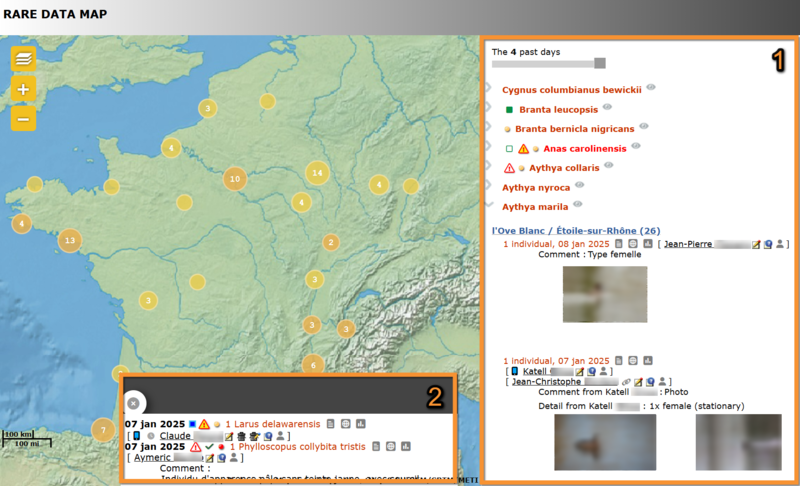800x486 pixels.
Task: Open photo thumbnail under 08 jan 2025 record
Action: (x=605, y=294)
